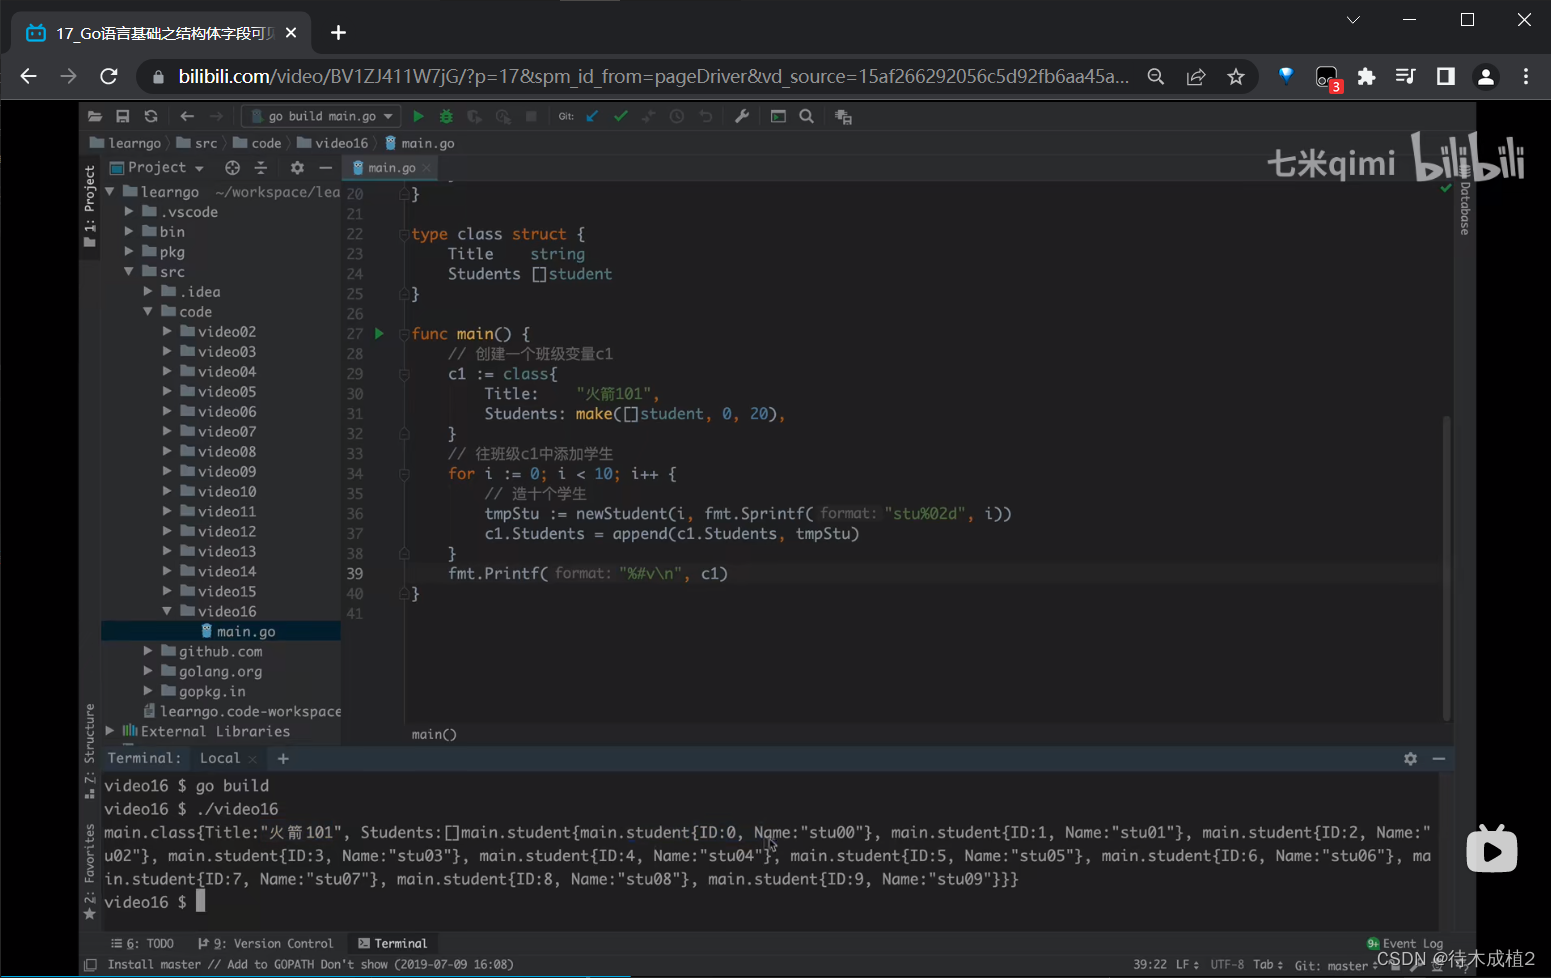Click the green Run triangle in IDE toolbar

click(x=418, y=116)
